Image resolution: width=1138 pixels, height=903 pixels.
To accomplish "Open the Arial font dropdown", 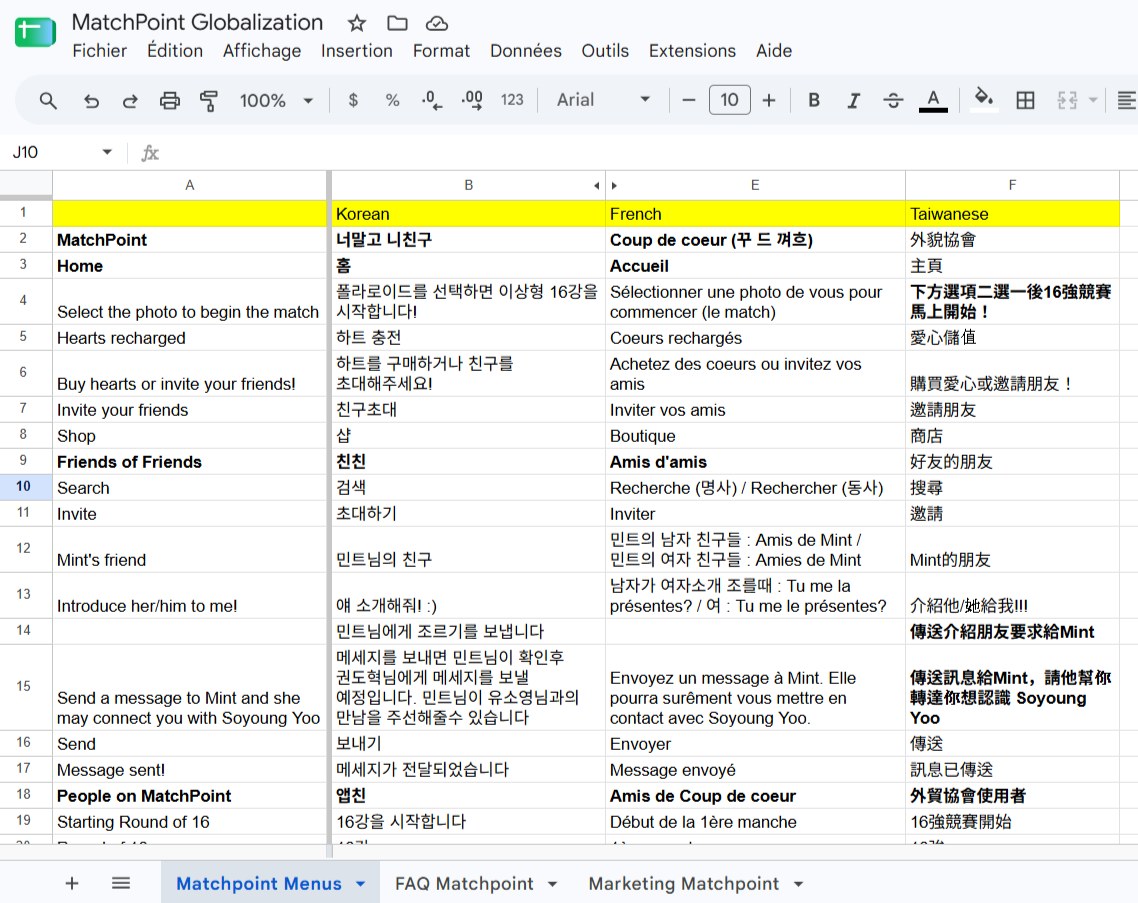I will [x=603, y=100].
